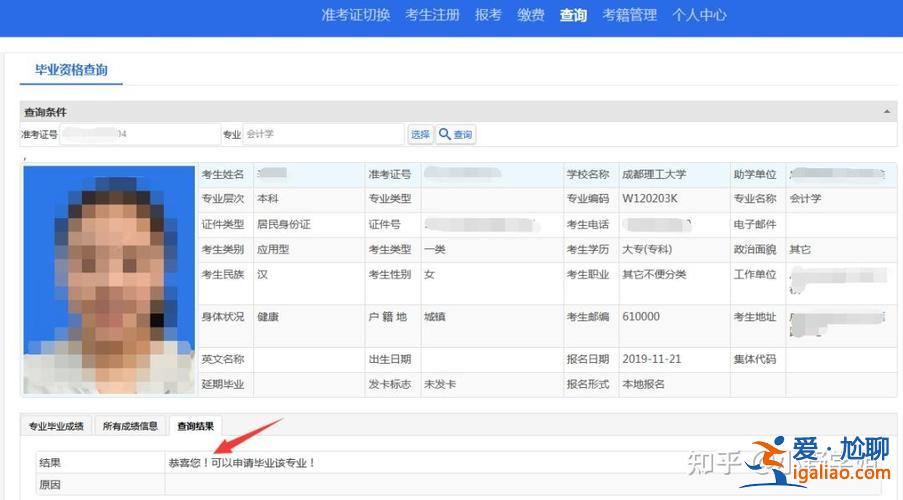Switch to the 专业毕业成绩 tab
903x500 pixels.
(56, 426)
